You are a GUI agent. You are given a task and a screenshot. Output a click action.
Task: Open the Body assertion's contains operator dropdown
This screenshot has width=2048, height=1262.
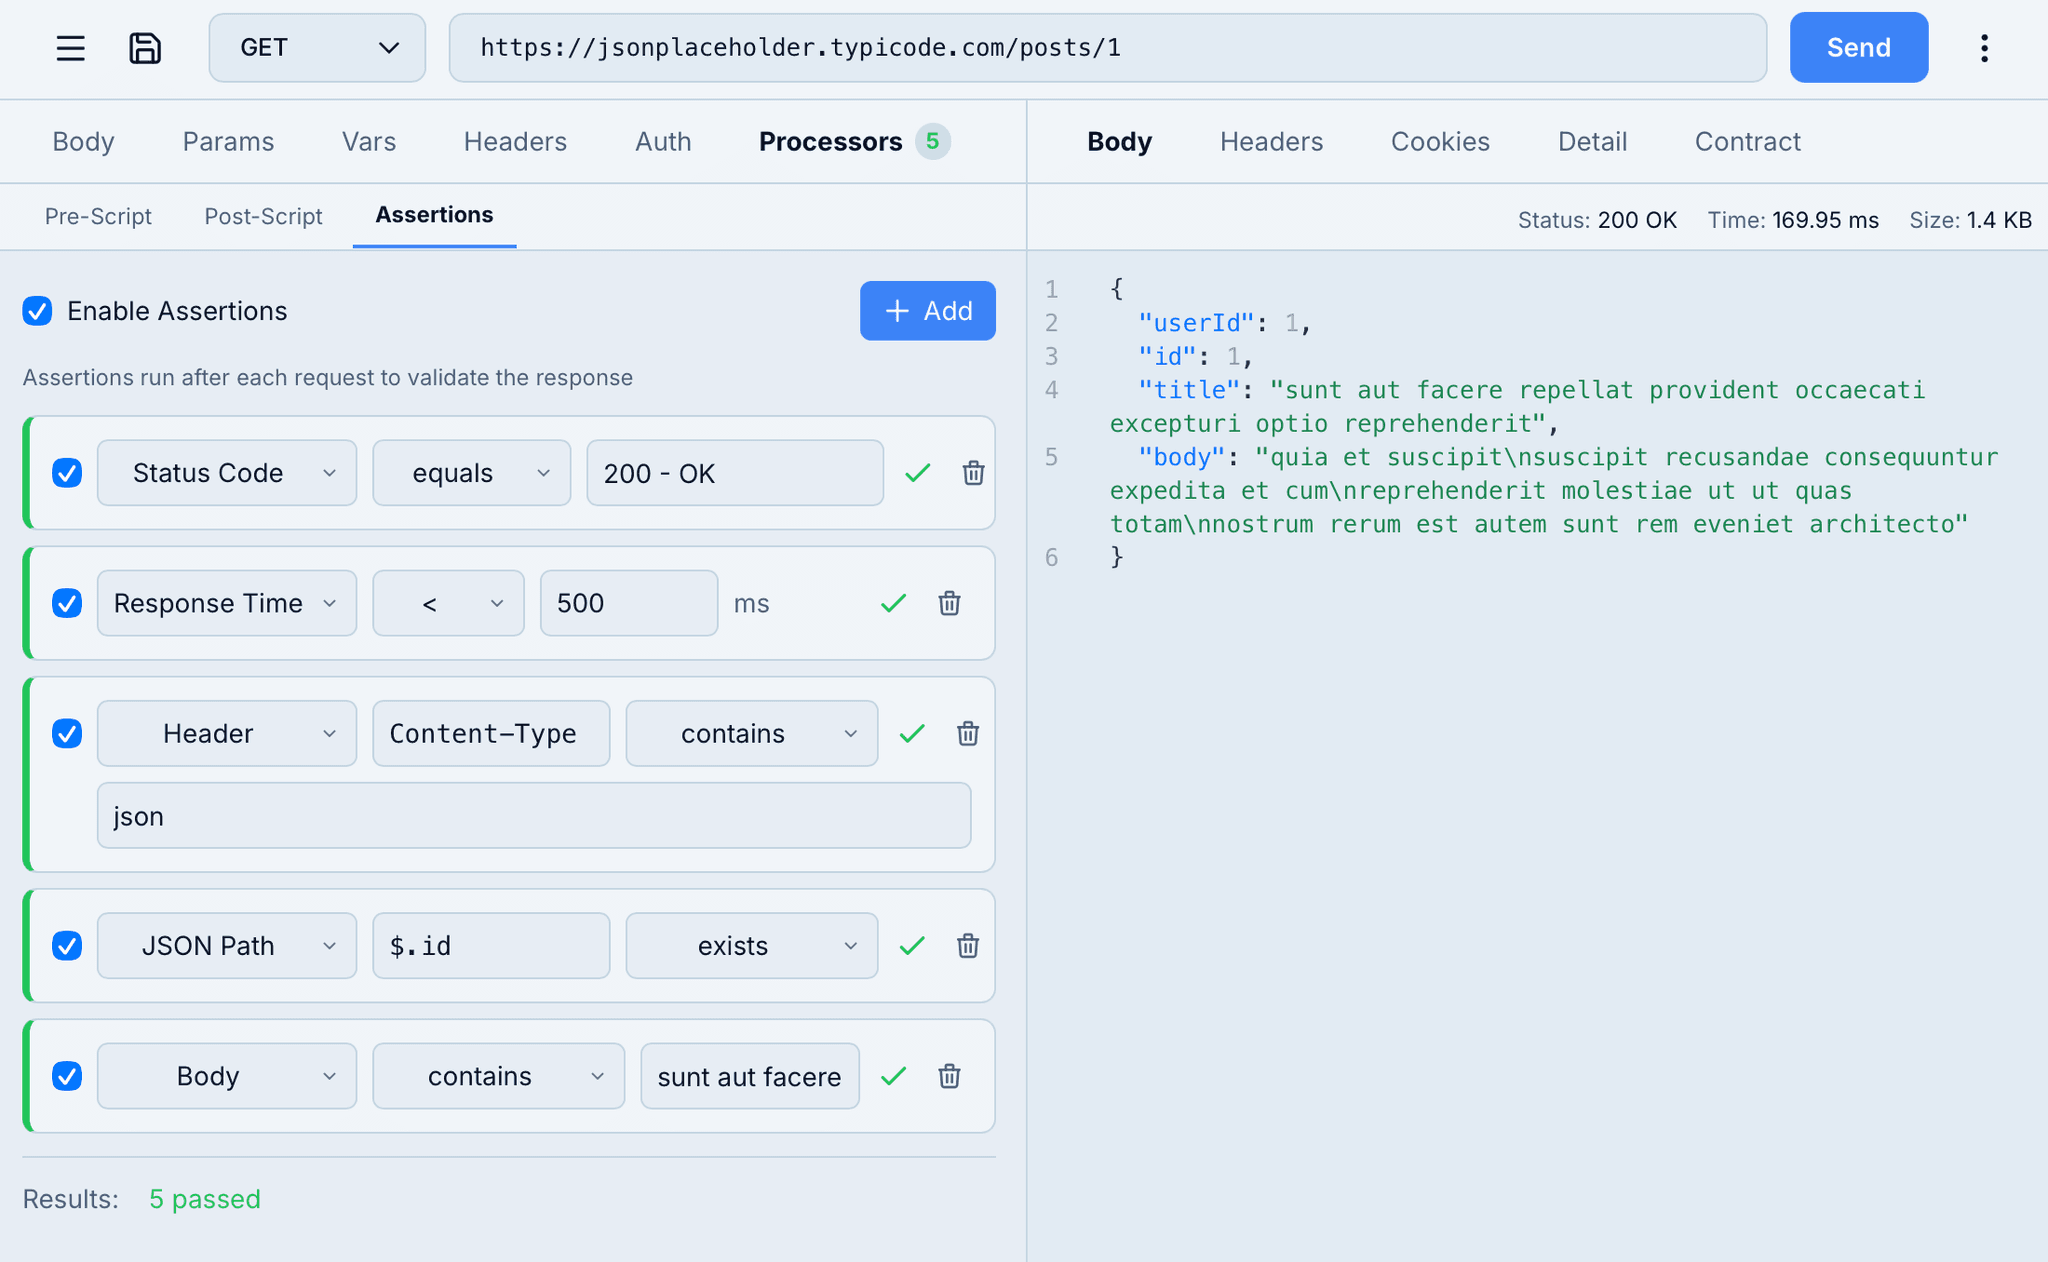point(498,1076)
